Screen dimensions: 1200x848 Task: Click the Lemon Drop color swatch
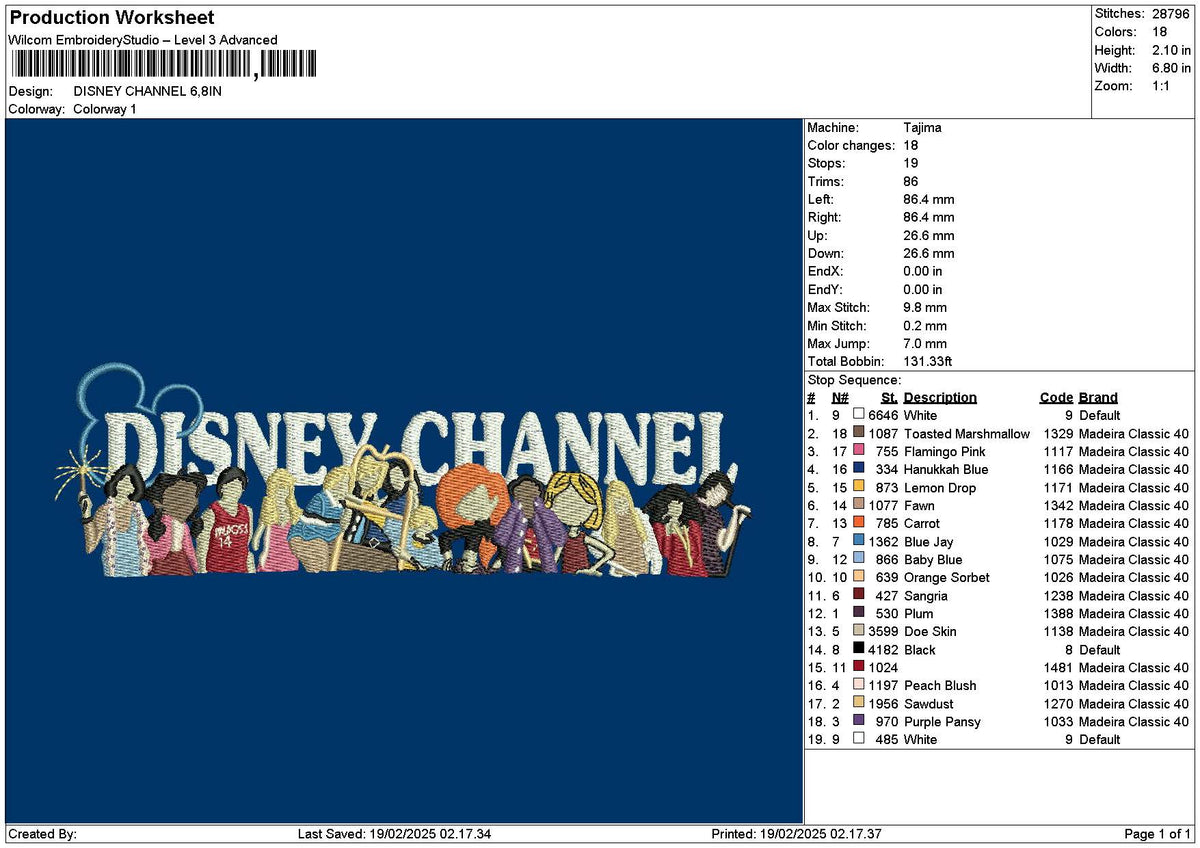click(x=858, y=487)
